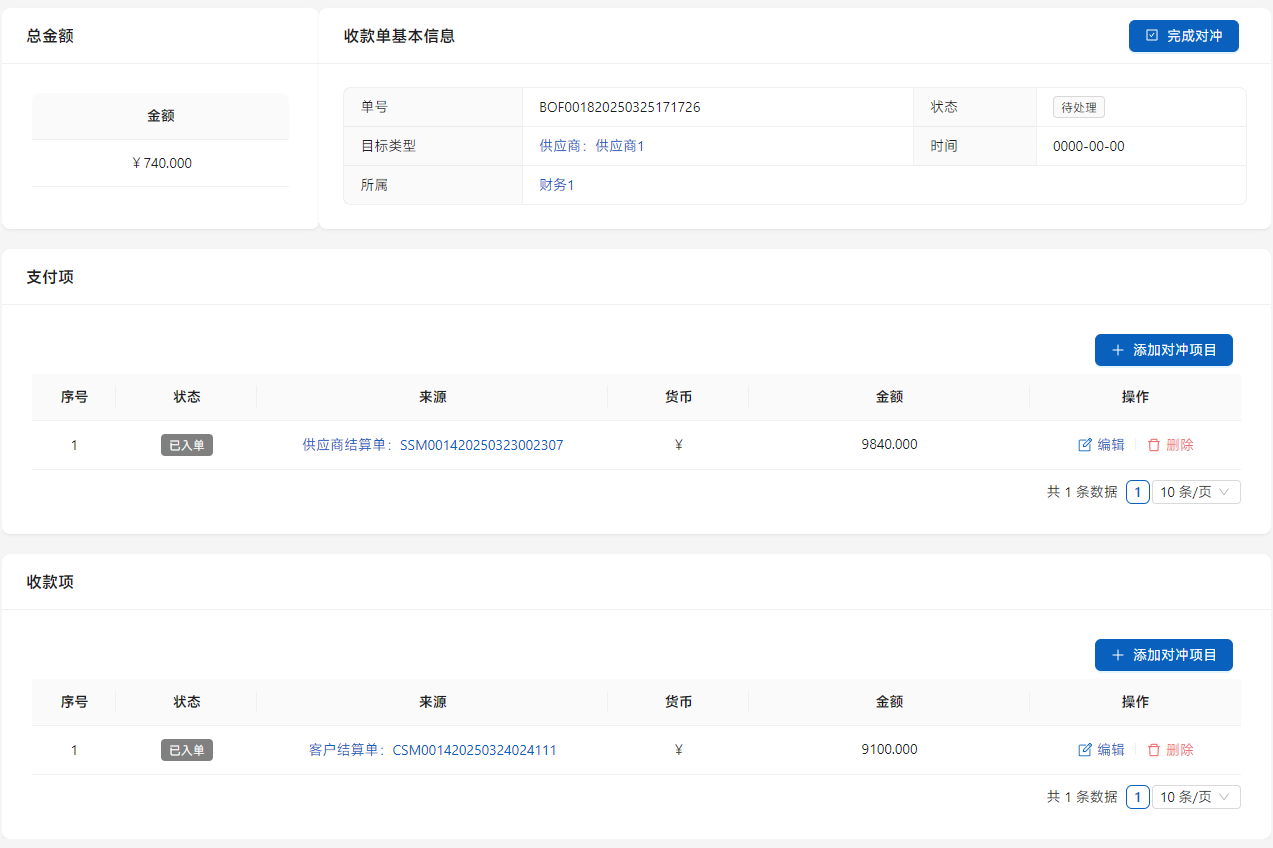Click the edit pencil icon in 支付项 row
Viewport: 1273px width, 848px height.
[x=1085, y=445]
